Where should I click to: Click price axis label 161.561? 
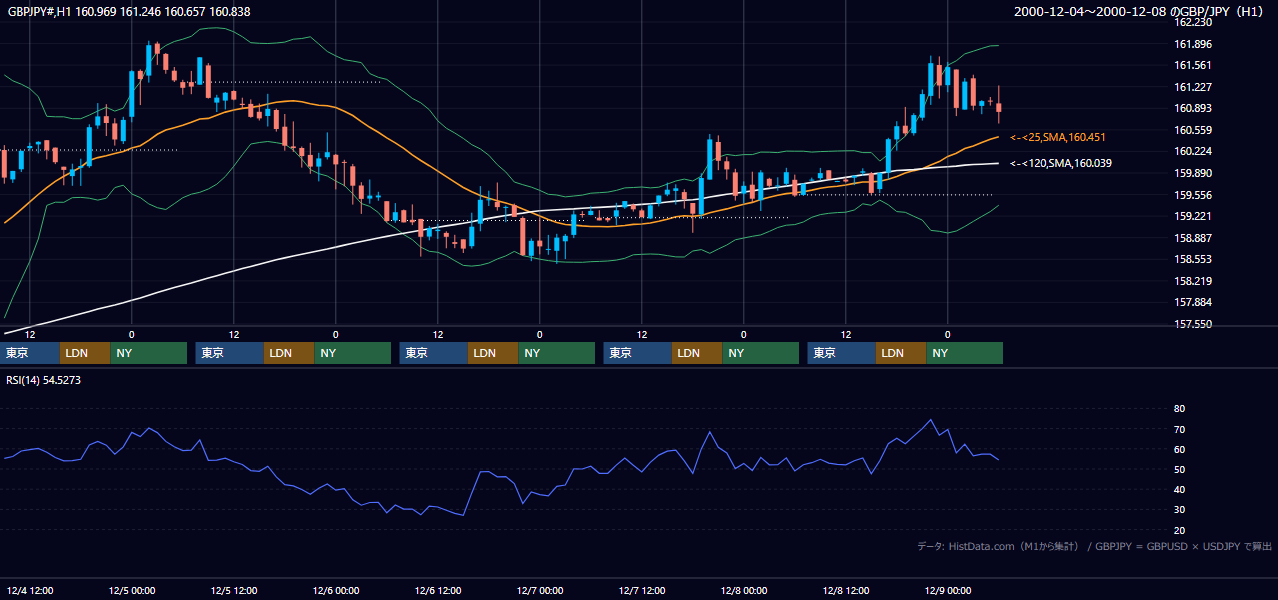point(1193,65)
